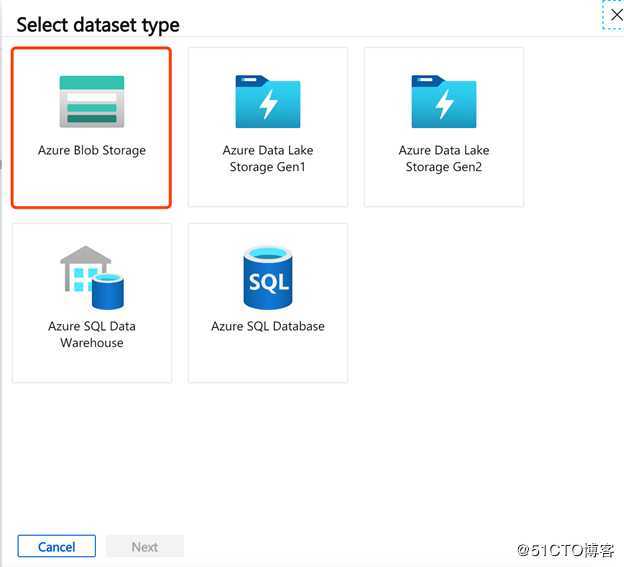
Task: Select the Azure Blob Storage icon
Action: tap(92, 101)
